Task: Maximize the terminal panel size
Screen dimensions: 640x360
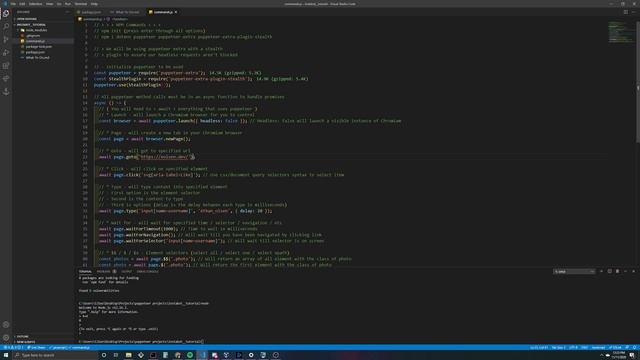Action: pos(625,271)
